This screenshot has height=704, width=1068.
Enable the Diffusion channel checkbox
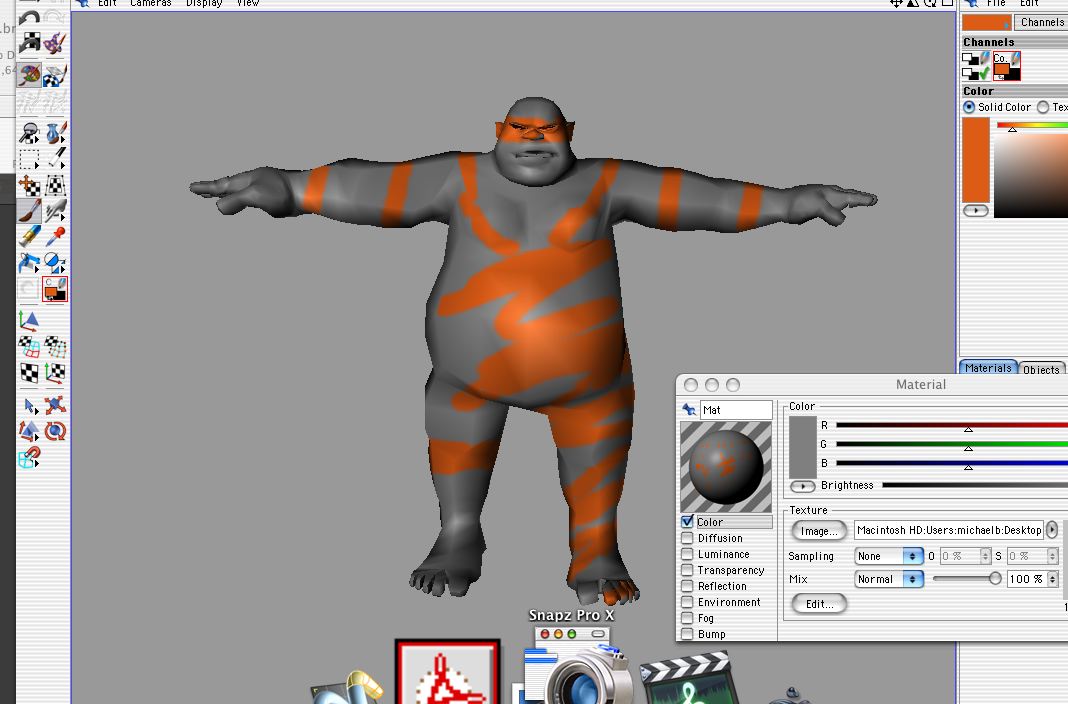pos(687,538)
